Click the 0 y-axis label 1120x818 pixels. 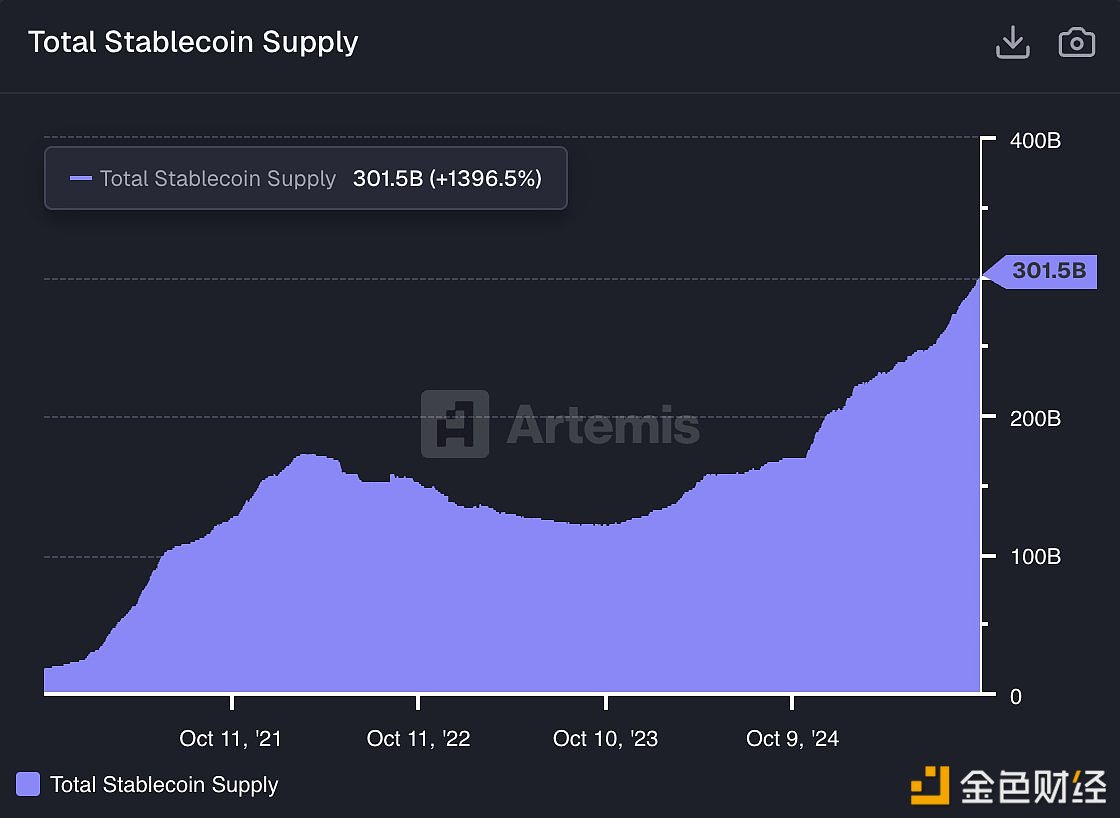point(1016,696)
